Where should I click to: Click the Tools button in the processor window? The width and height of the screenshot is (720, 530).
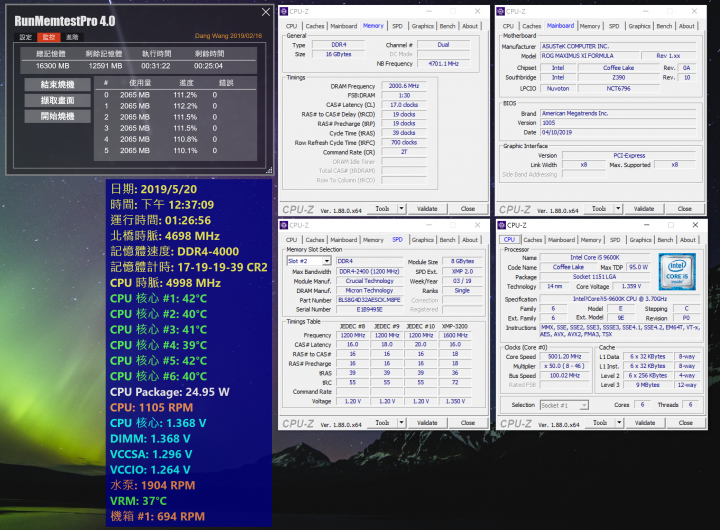[600, 423]
